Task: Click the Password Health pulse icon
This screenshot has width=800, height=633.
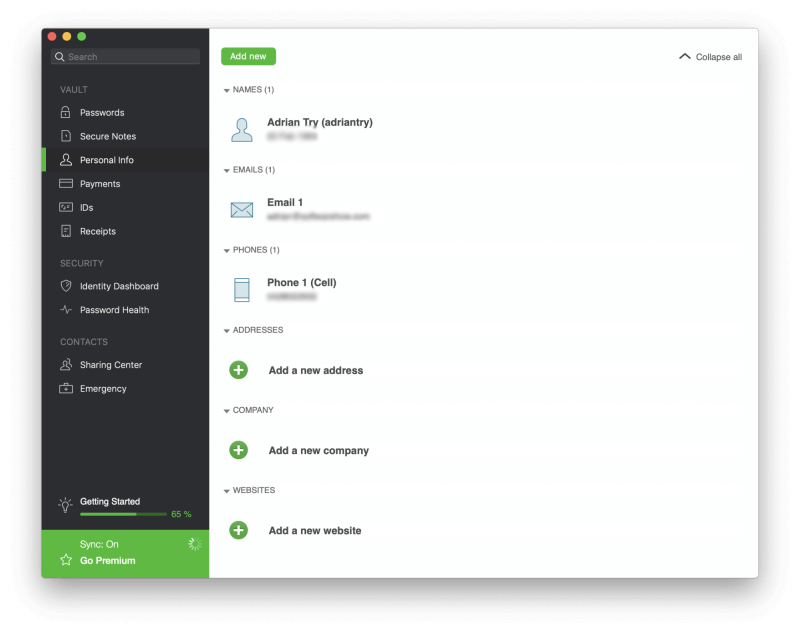Action: click(65, 310)
